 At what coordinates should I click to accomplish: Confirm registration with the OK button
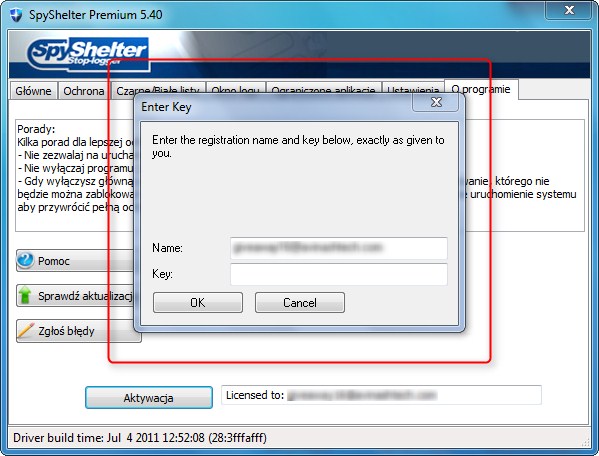(x=198, y=302)
